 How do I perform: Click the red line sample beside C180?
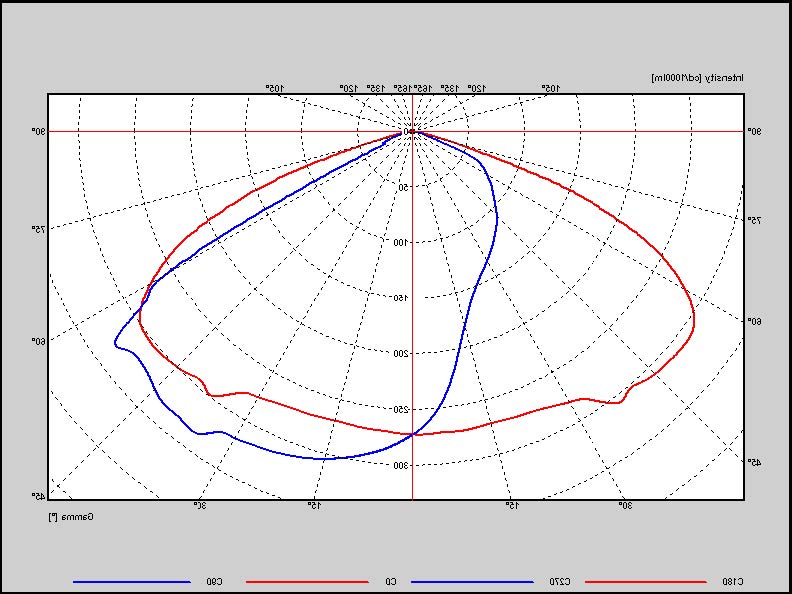click(x=646, y=582)
